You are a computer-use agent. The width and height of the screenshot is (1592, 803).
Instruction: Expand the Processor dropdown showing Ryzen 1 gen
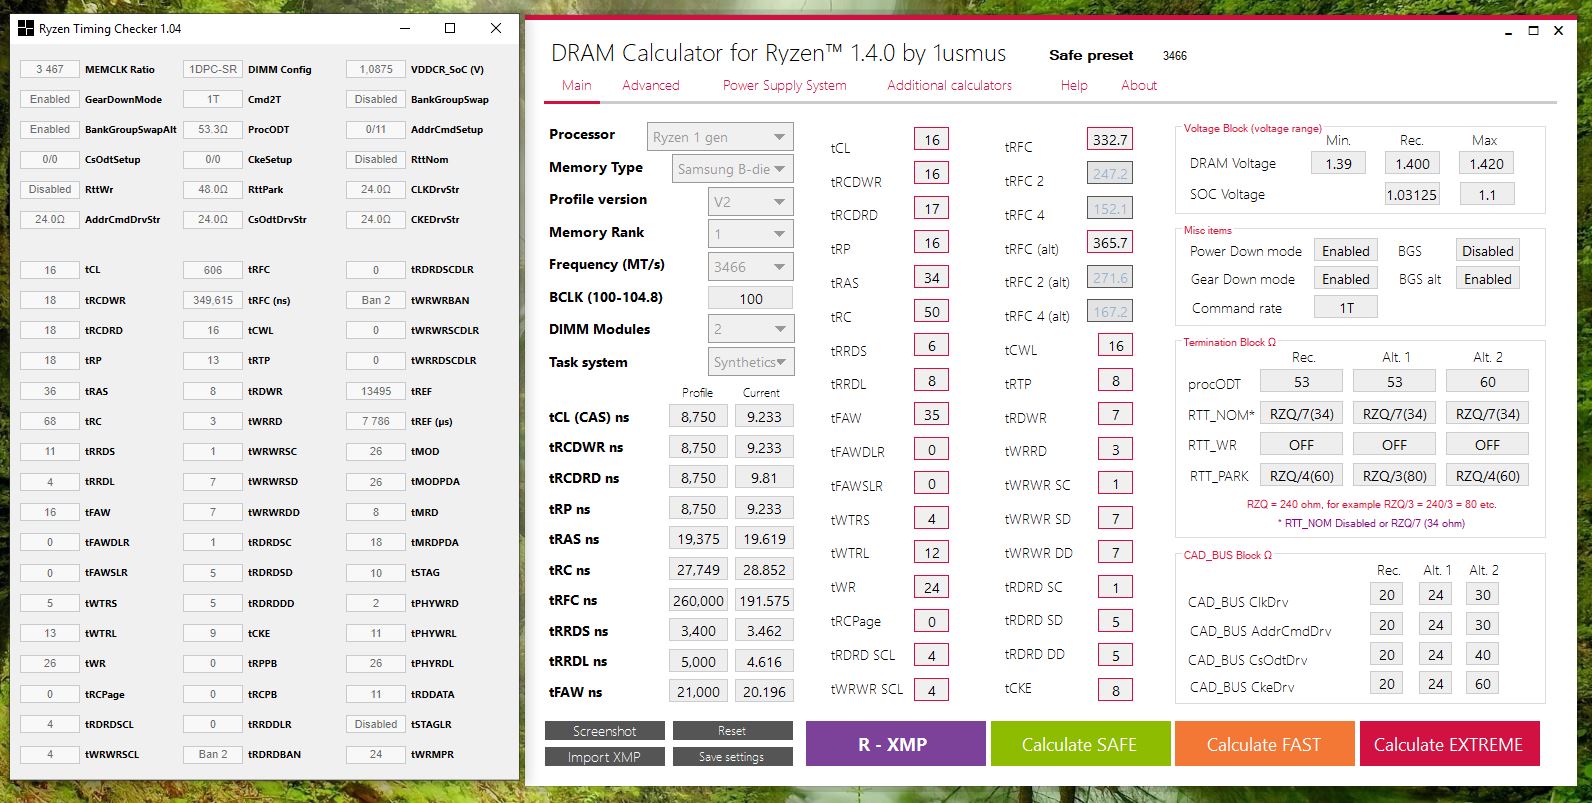click(720, 137)
